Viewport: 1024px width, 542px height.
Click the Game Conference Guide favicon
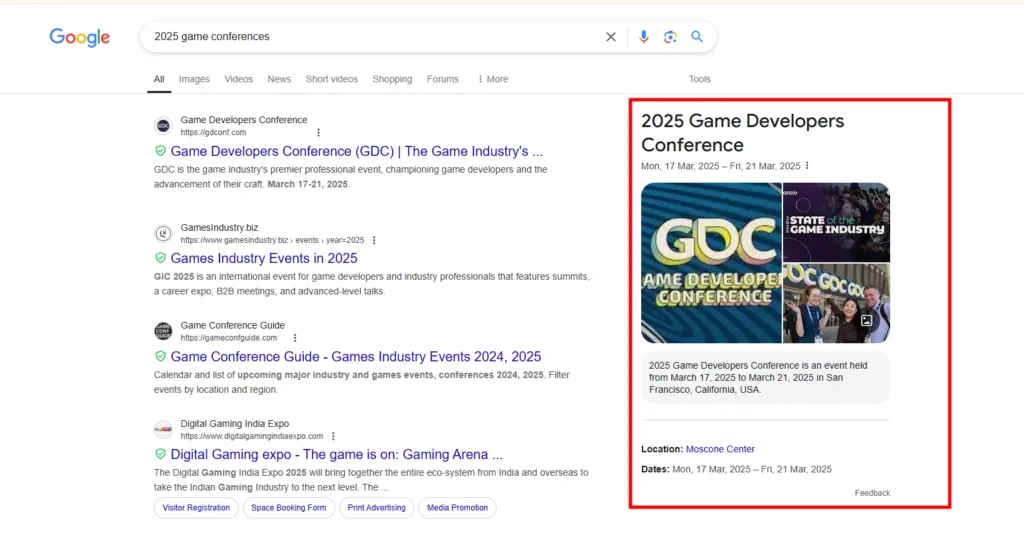click(163, 331)
